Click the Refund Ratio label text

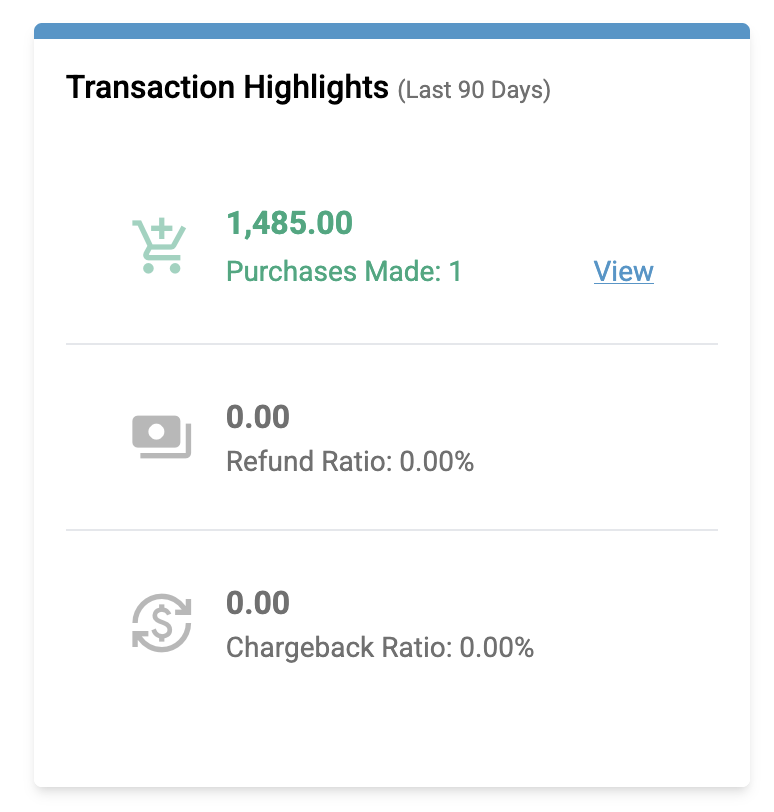[309, 462]
